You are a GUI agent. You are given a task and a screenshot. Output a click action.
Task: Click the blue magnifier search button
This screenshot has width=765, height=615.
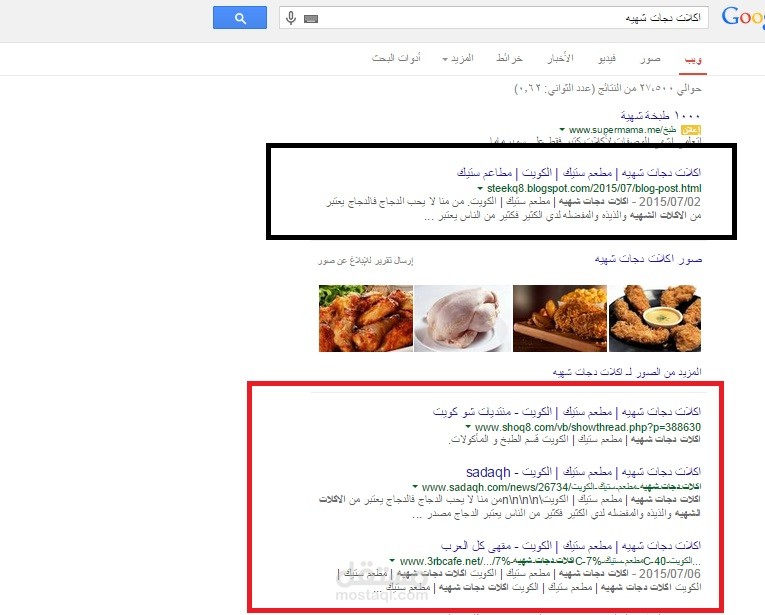tap(240, 18)
